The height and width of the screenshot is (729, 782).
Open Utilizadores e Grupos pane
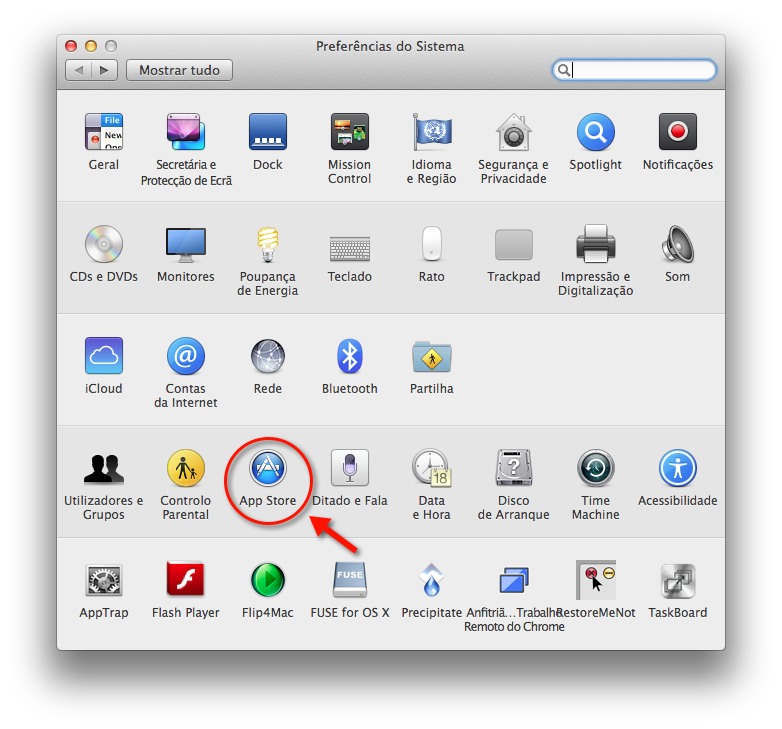coord(104,468)
